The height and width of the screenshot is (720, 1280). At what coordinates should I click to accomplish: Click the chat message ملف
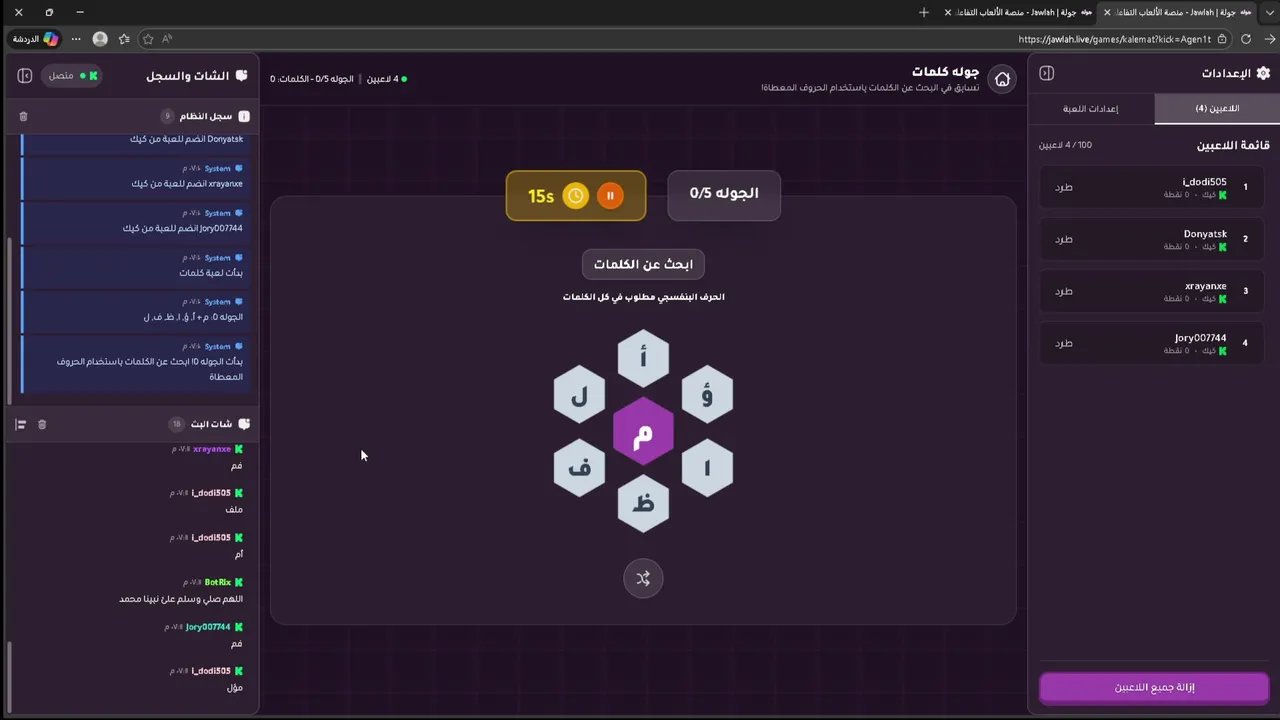pyautogui.click(x=234, y=510)
